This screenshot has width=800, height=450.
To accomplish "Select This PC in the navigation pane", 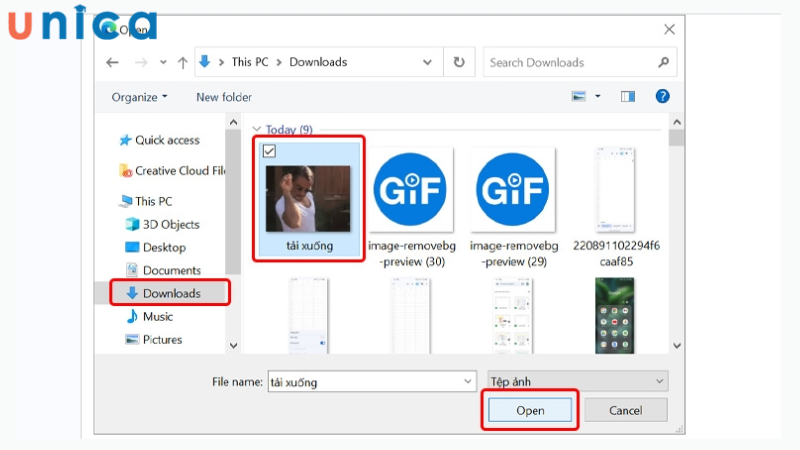I will (x=146, y=201).
